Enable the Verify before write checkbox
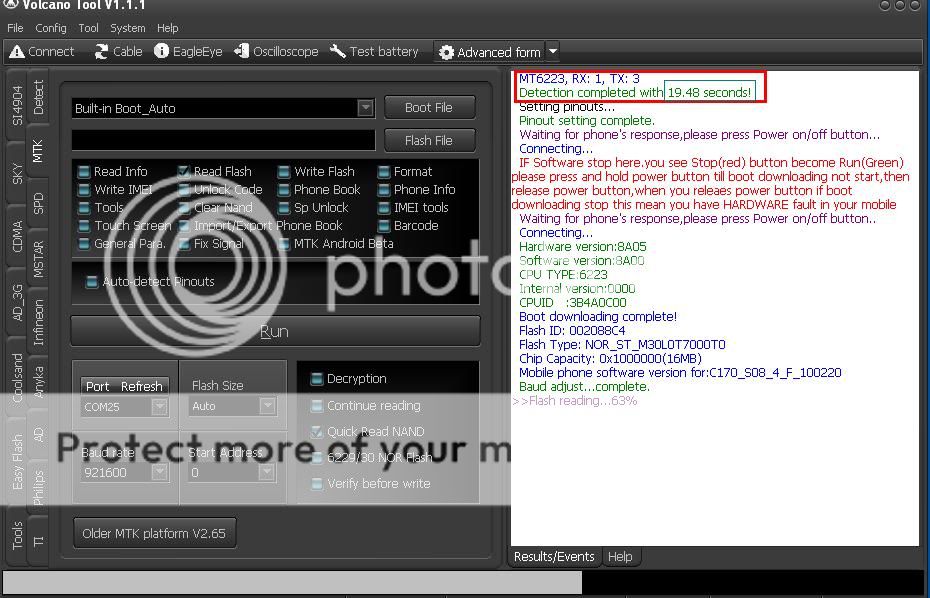Screen dimensions: 930x598 (x=317, y=484)
